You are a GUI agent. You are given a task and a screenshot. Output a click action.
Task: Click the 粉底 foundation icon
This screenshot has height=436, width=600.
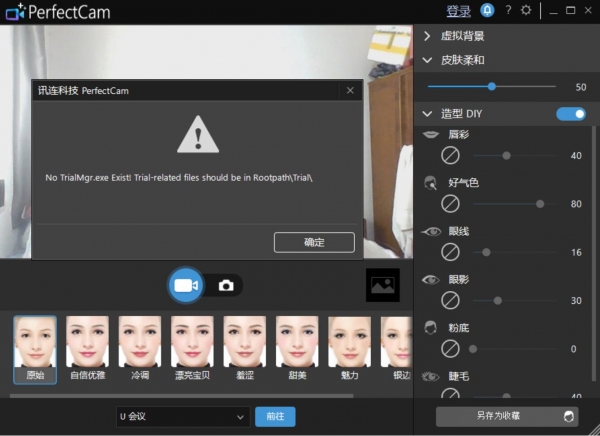pos(430,328)
